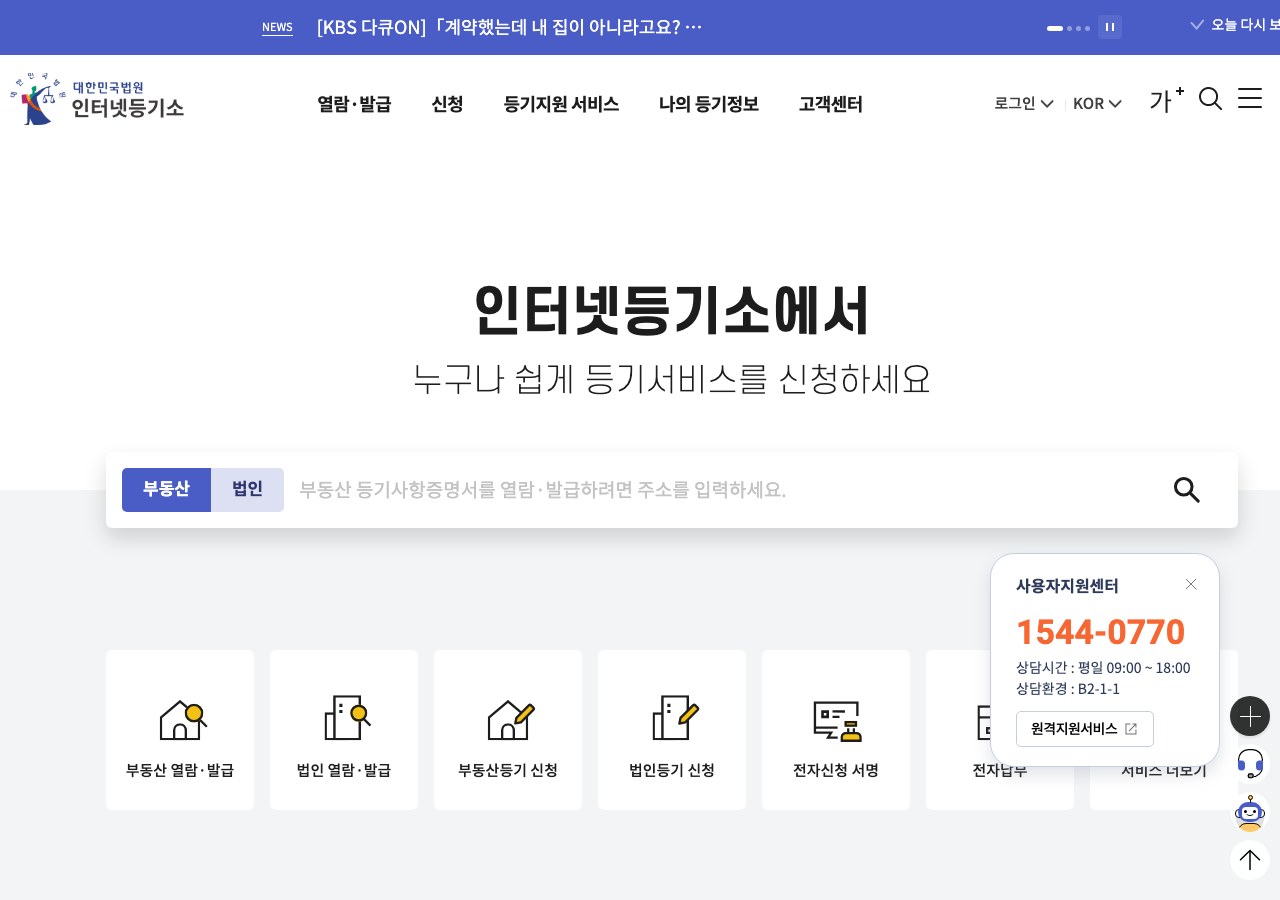Select the first news slide indicator

(x=1055, y=28)
